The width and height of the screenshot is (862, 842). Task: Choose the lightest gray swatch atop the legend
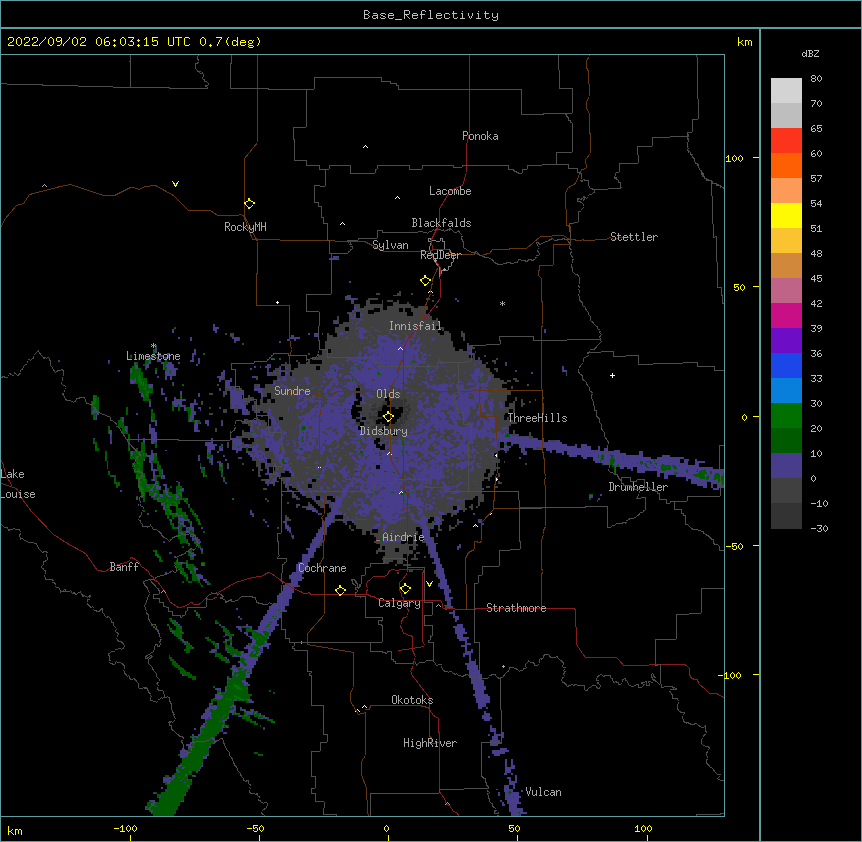click(786, 90)
